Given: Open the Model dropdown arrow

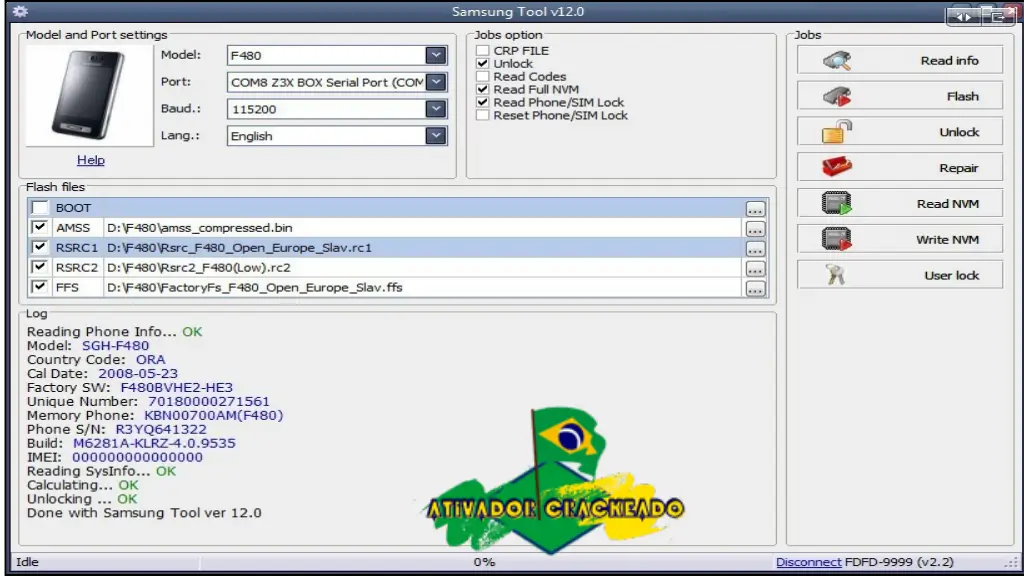Looking at the screenshot, I should [436, 56].
